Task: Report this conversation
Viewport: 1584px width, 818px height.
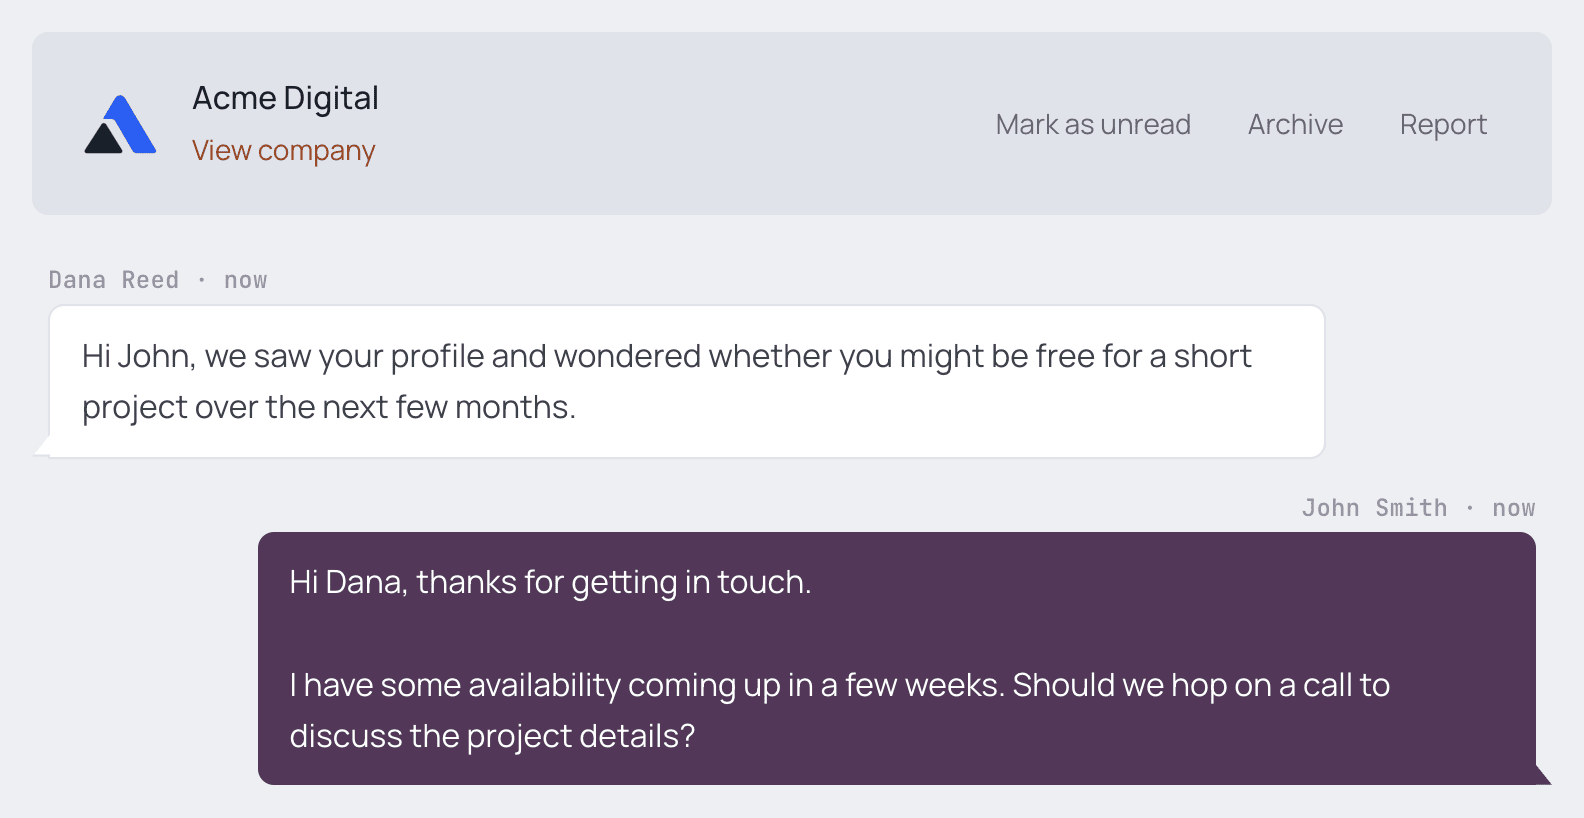Action: click(1443, 125)
